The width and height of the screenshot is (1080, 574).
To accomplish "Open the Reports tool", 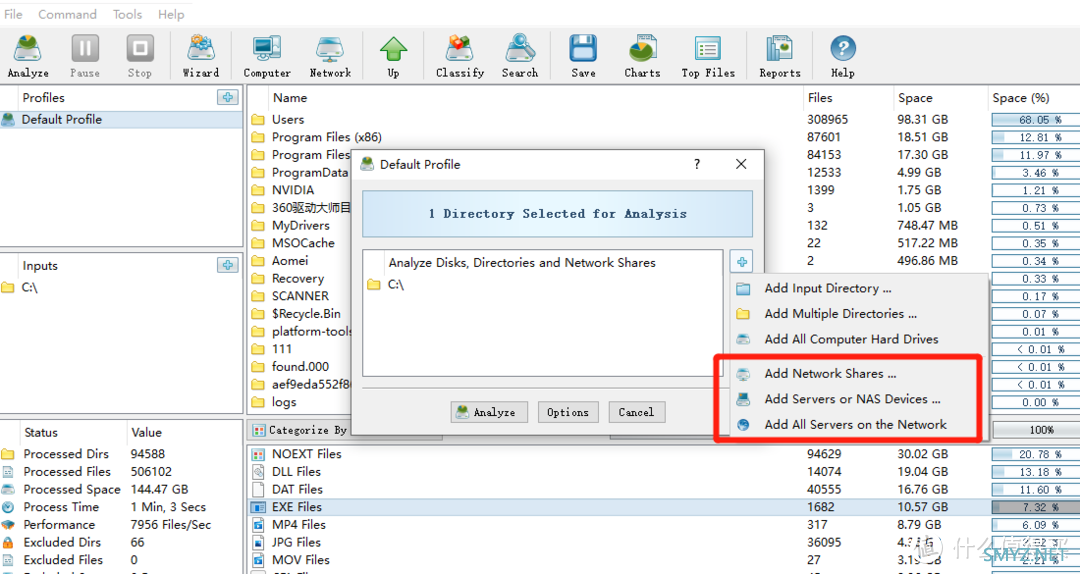I will (x=780, y=56).
